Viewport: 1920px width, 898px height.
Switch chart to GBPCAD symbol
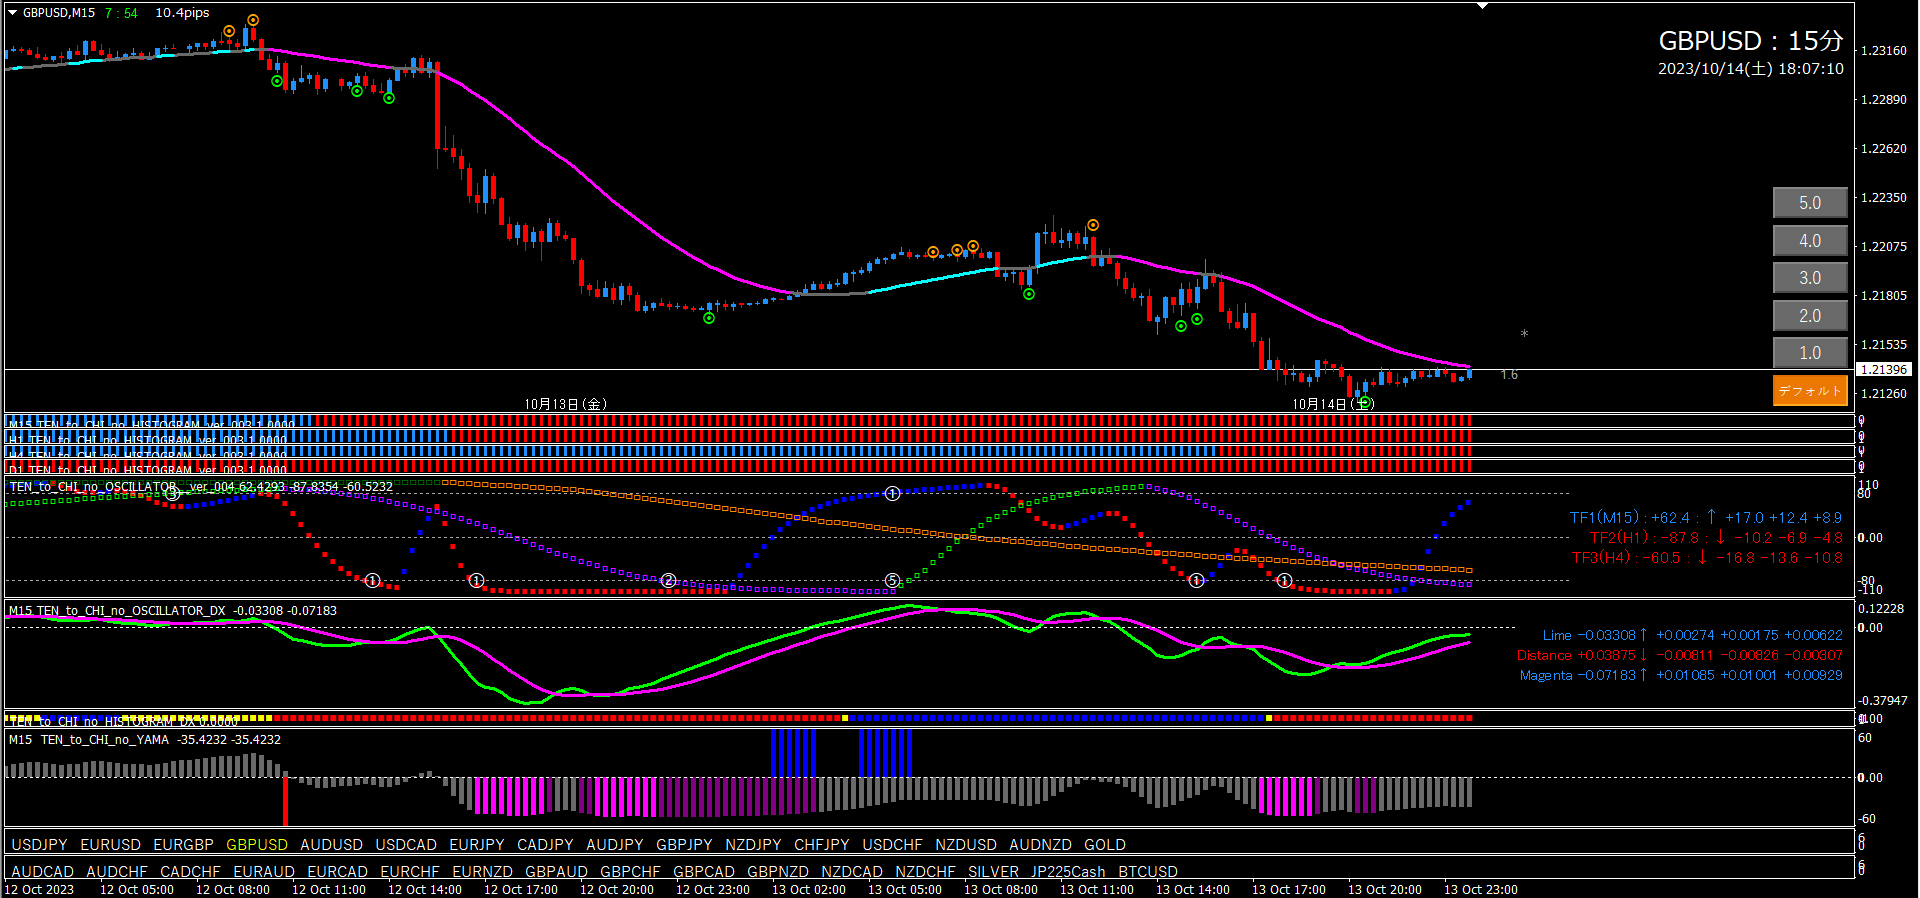pos(704,872)
